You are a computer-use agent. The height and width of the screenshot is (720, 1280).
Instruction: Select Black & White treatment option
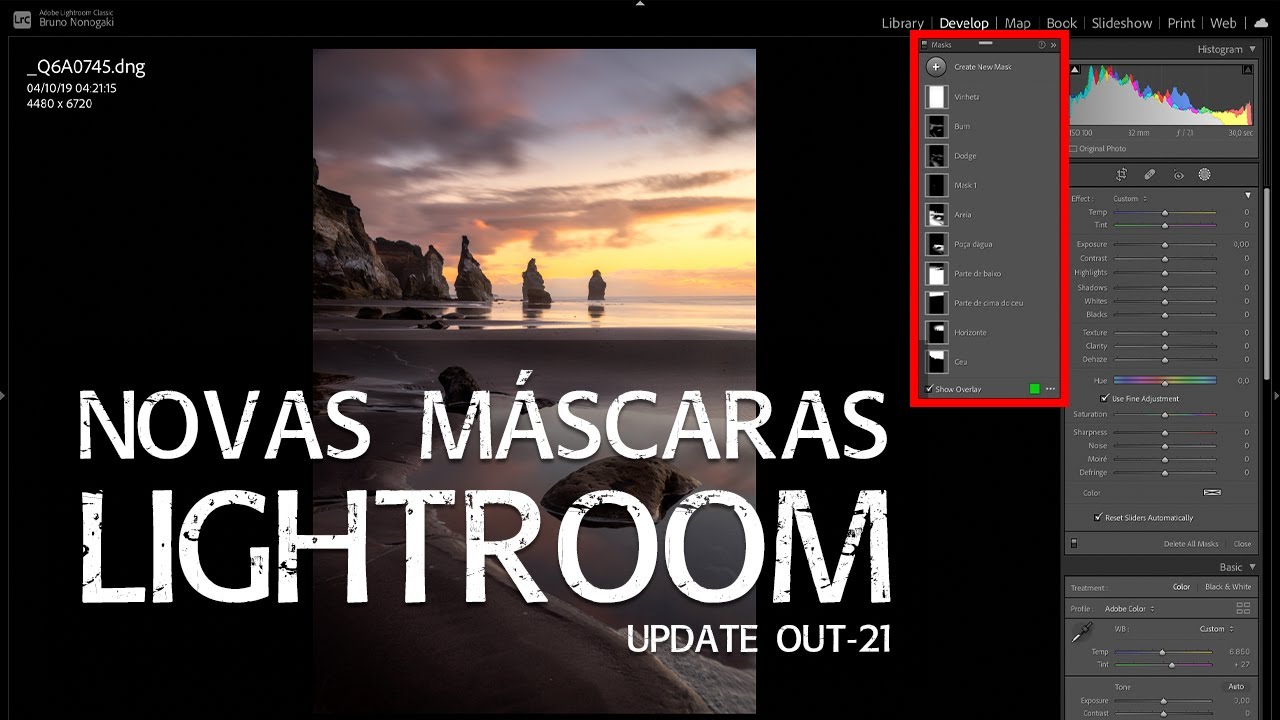pyautogui.click(x=1228, y=587)
